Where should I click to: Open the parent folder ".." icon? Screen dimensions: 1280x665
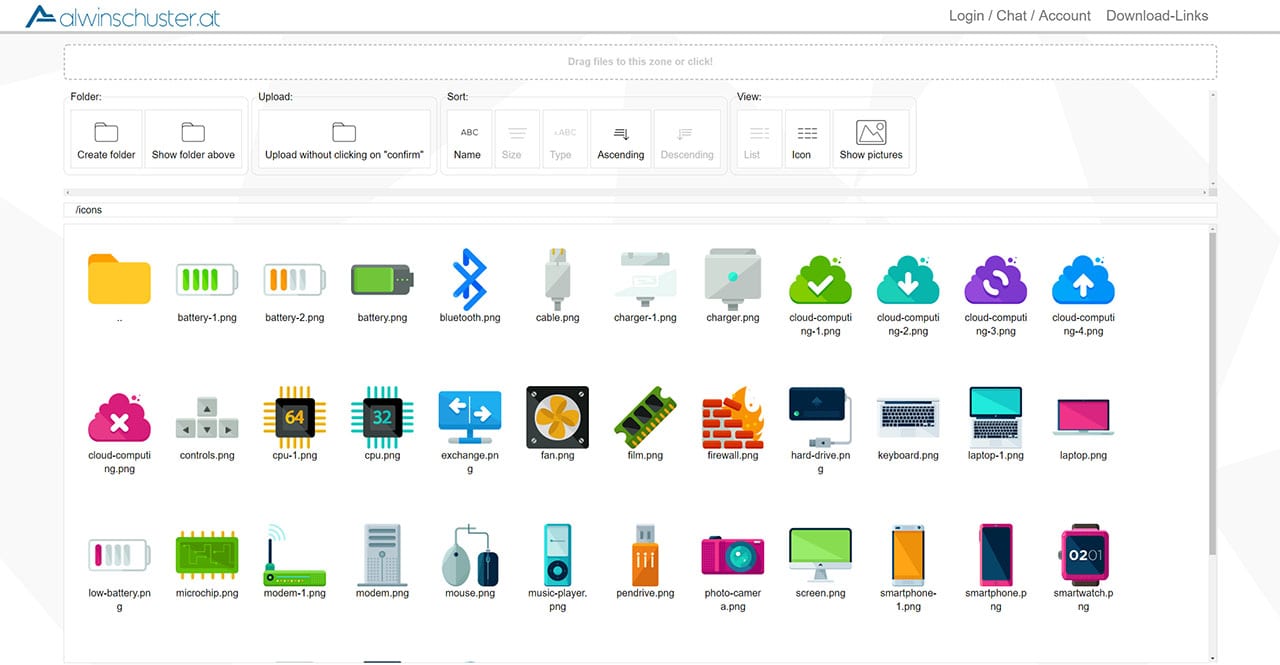(119, 279)
